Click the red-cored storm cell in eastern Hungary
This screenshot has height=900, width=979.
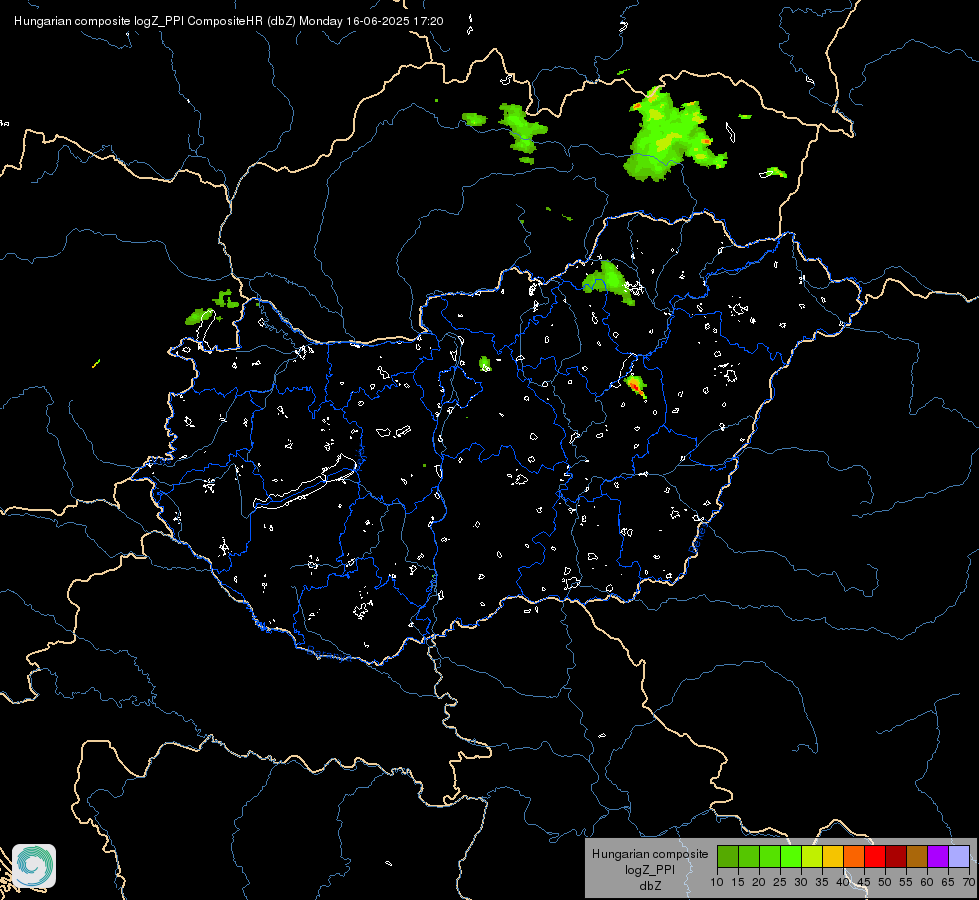[636, 387]
